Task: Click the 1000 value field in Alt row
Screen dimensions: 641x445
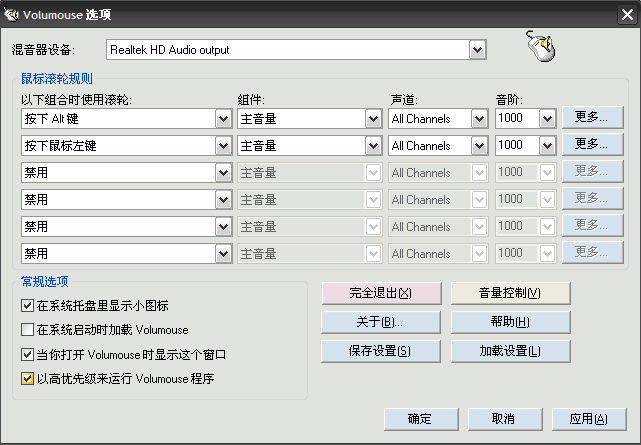Action: click(x=518, y=119)
